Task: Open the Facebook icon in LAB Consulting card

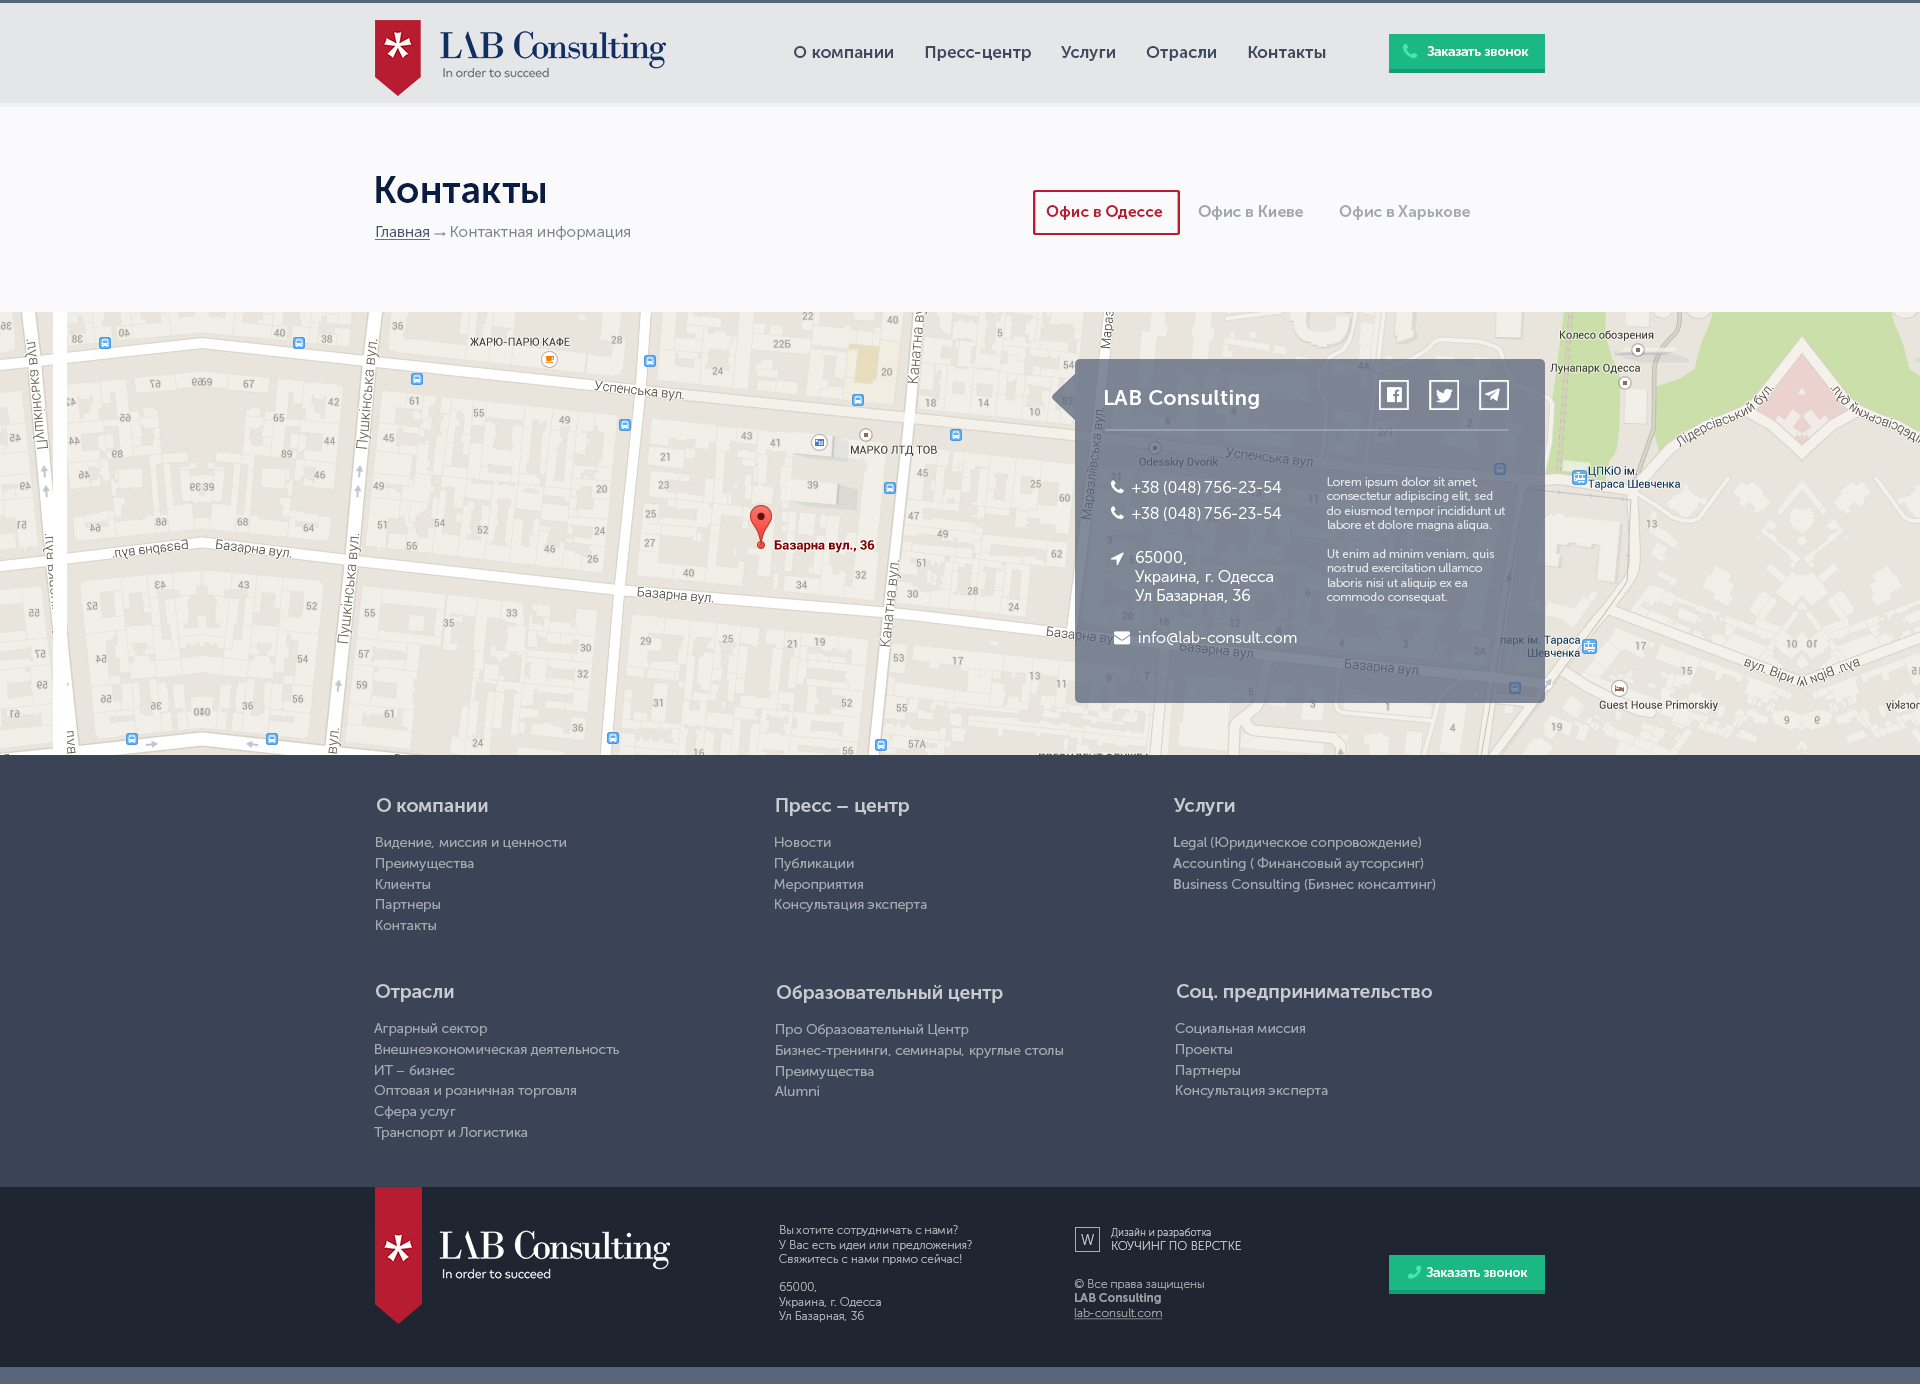Action: click(1393, 395)
